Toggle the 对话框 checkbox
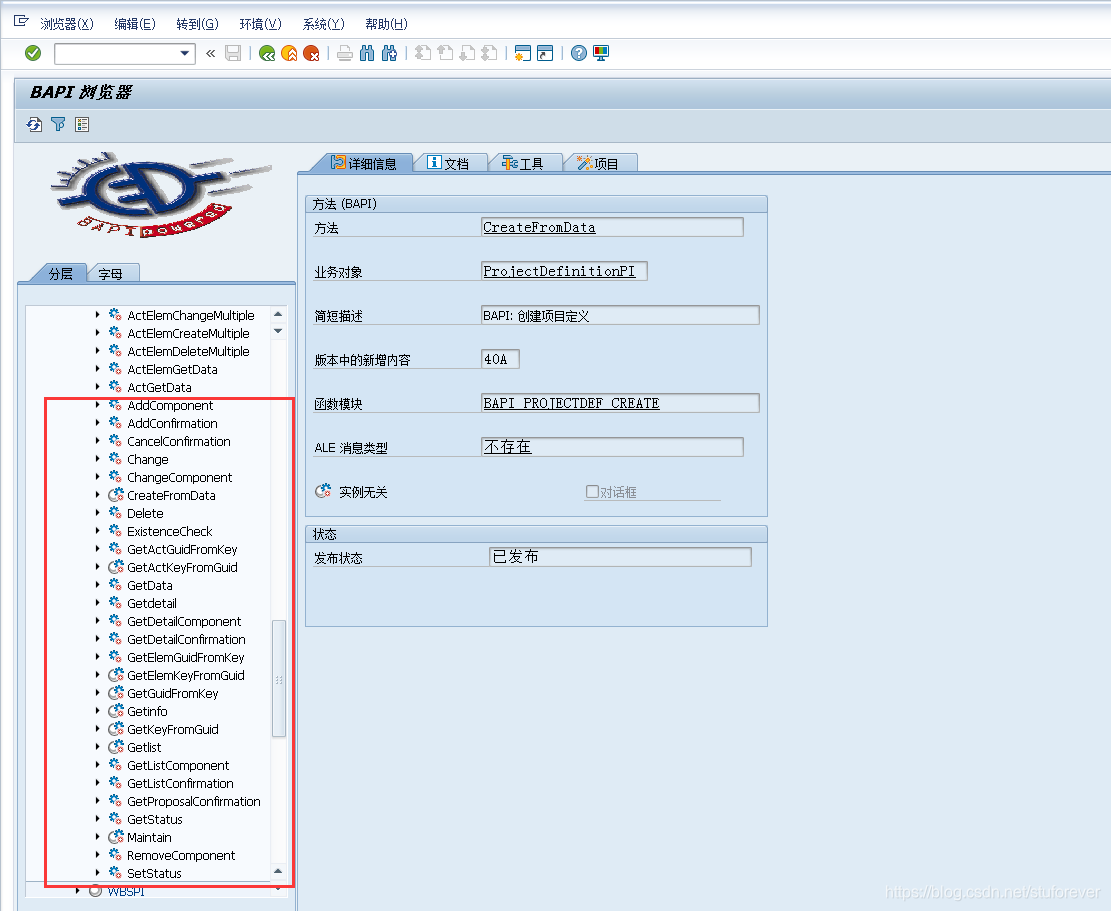This screenshot has width=1111, height=911. point(592,491)
